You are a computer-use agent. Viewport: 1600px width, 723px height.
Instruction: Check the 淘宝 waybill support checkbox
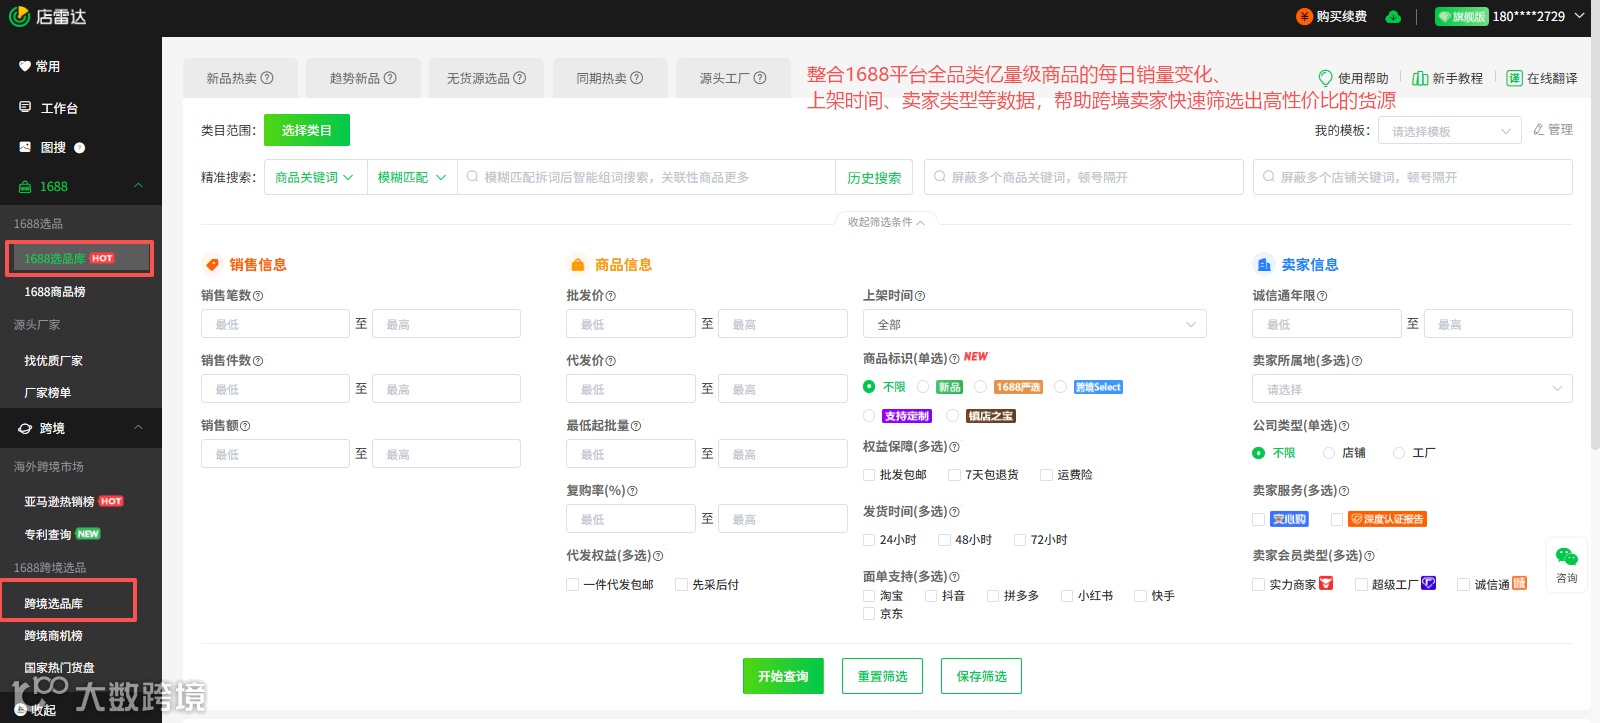coord(869,596)
